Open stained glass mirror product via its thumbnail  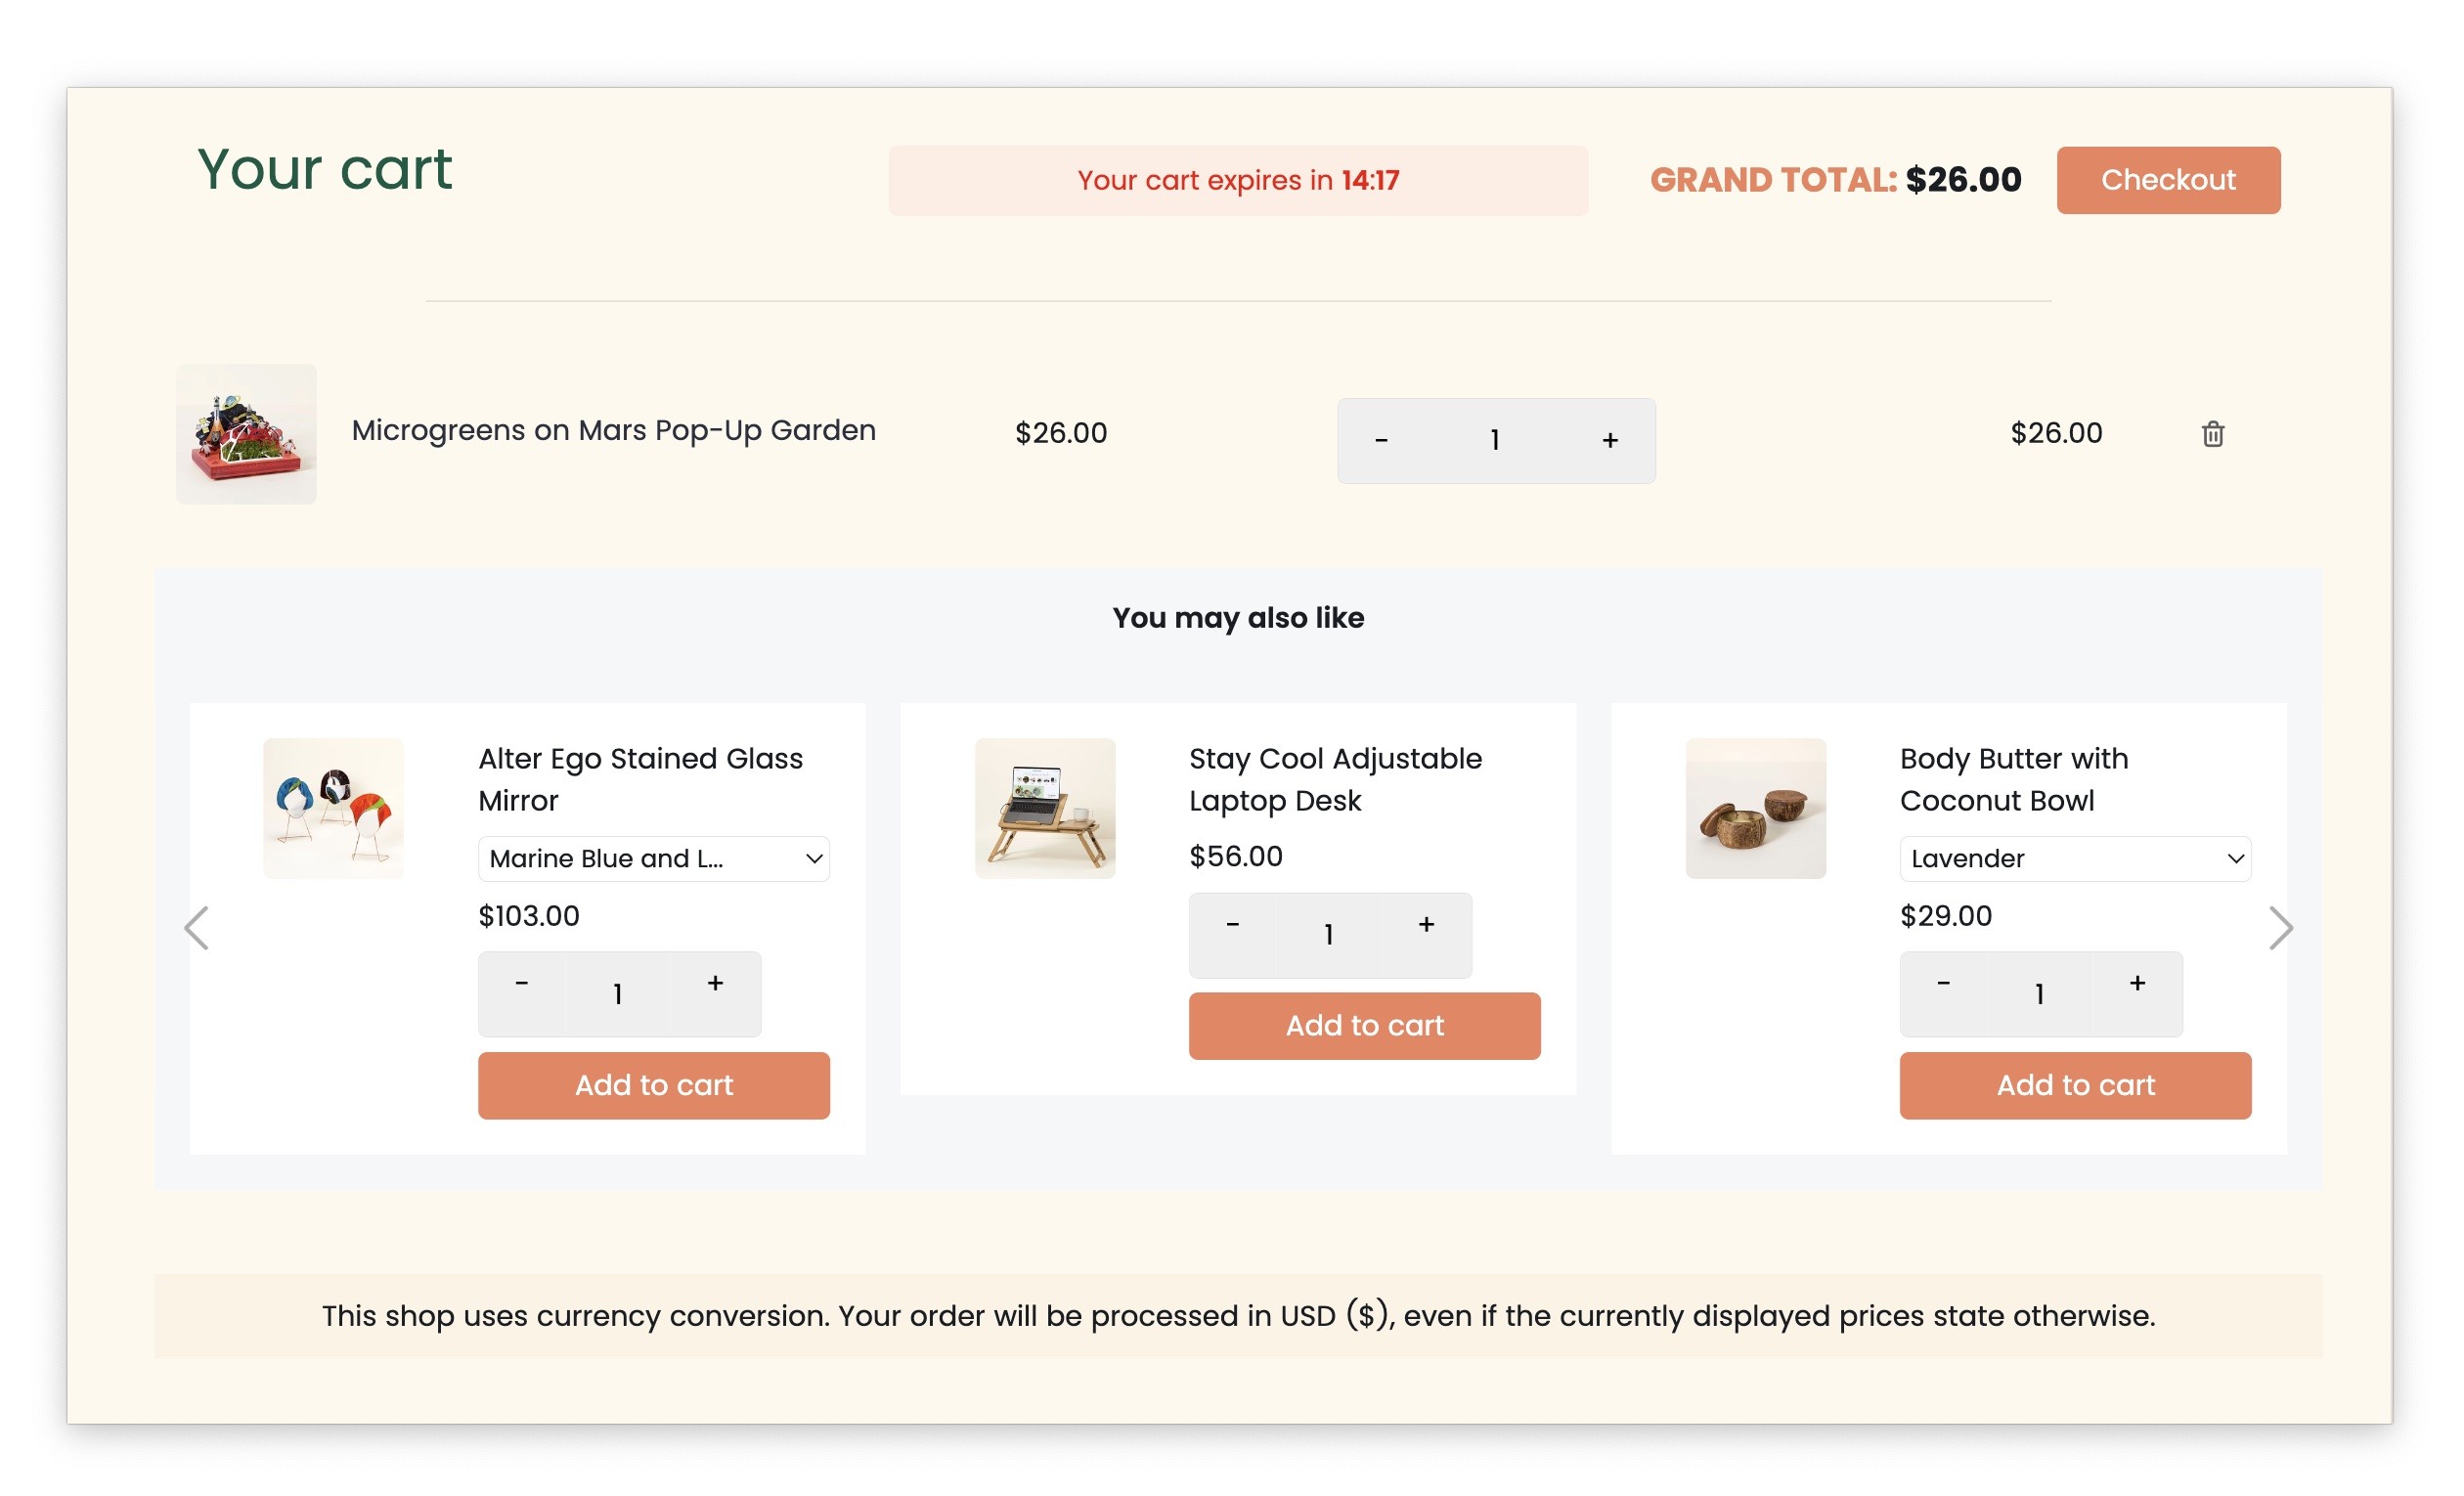pos(333,808)
